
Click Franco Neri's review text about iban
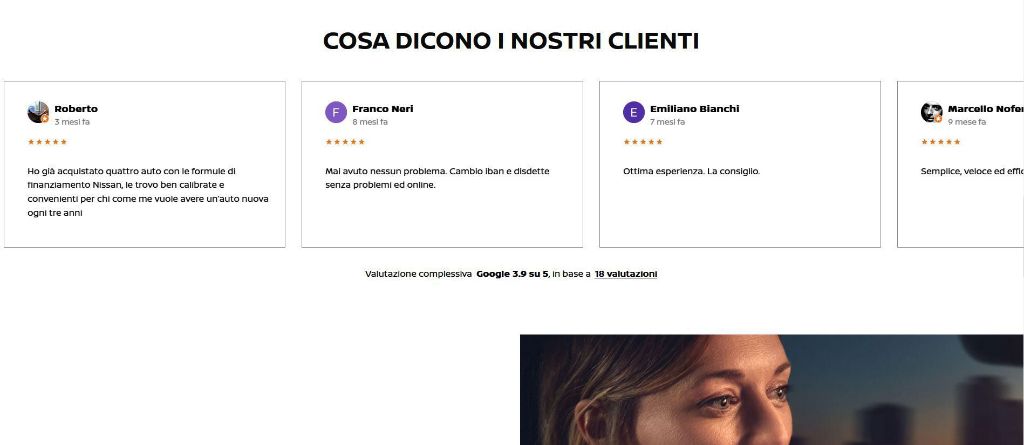tap(437, 178)
